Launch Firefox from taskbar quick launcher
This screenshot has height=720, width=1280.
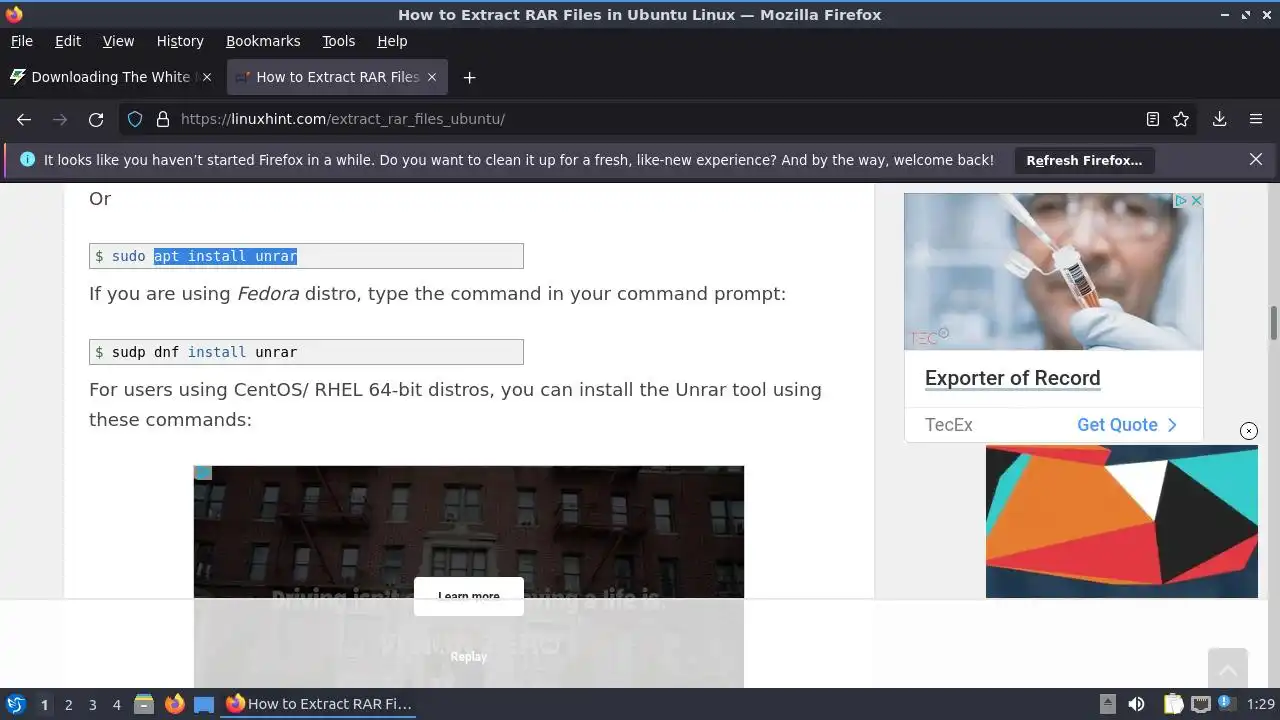pos(174,704)
